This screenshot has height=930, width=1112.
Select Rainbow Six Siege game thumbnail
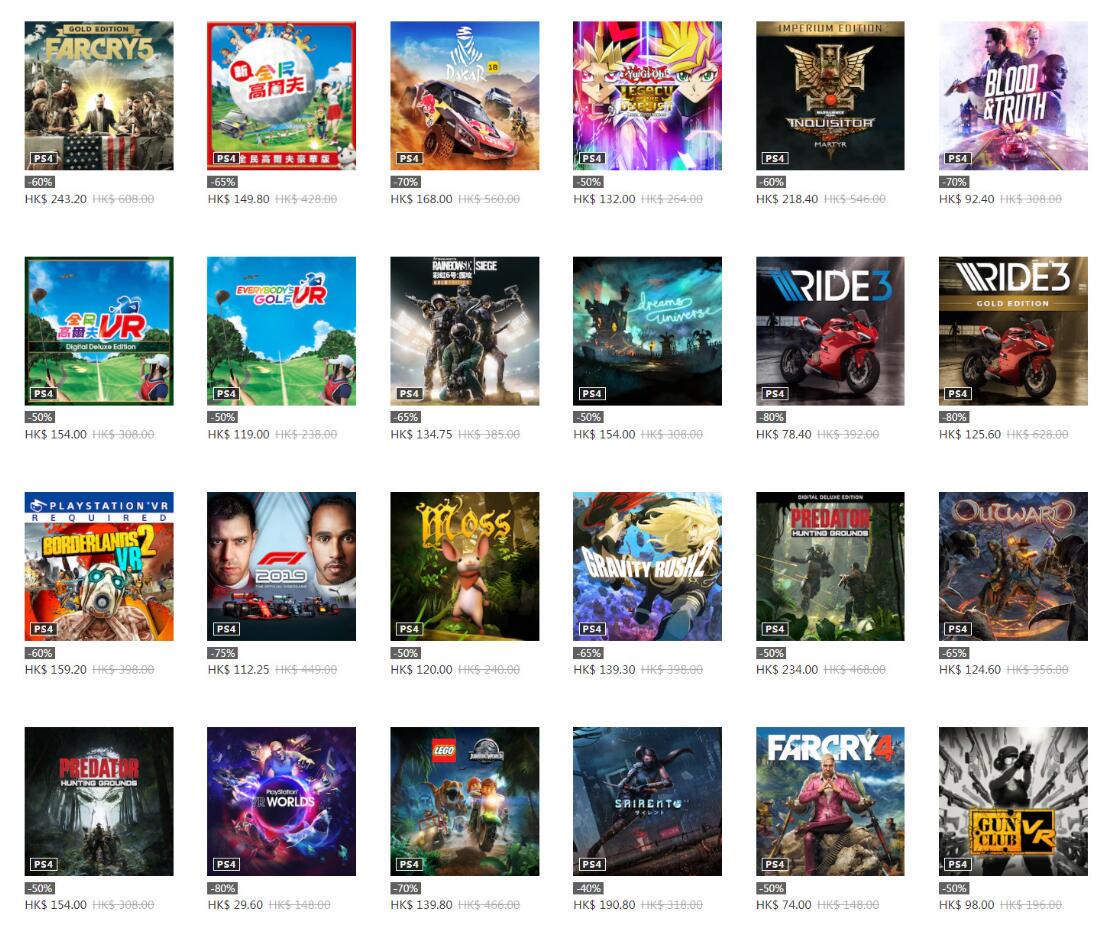coord(465,331)
